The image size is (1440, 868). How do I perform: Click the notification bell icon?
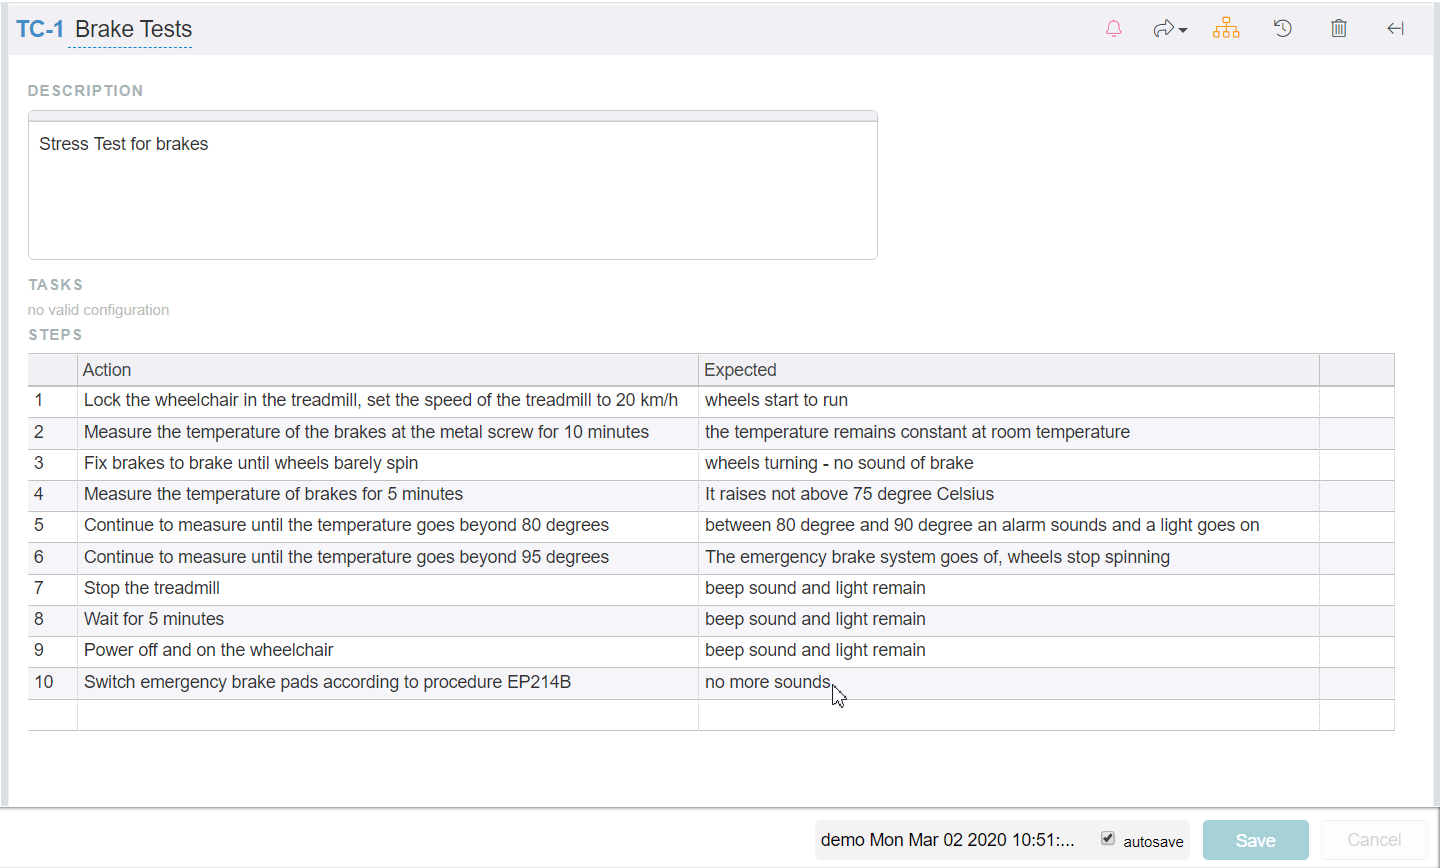[x=1113, y=29]
